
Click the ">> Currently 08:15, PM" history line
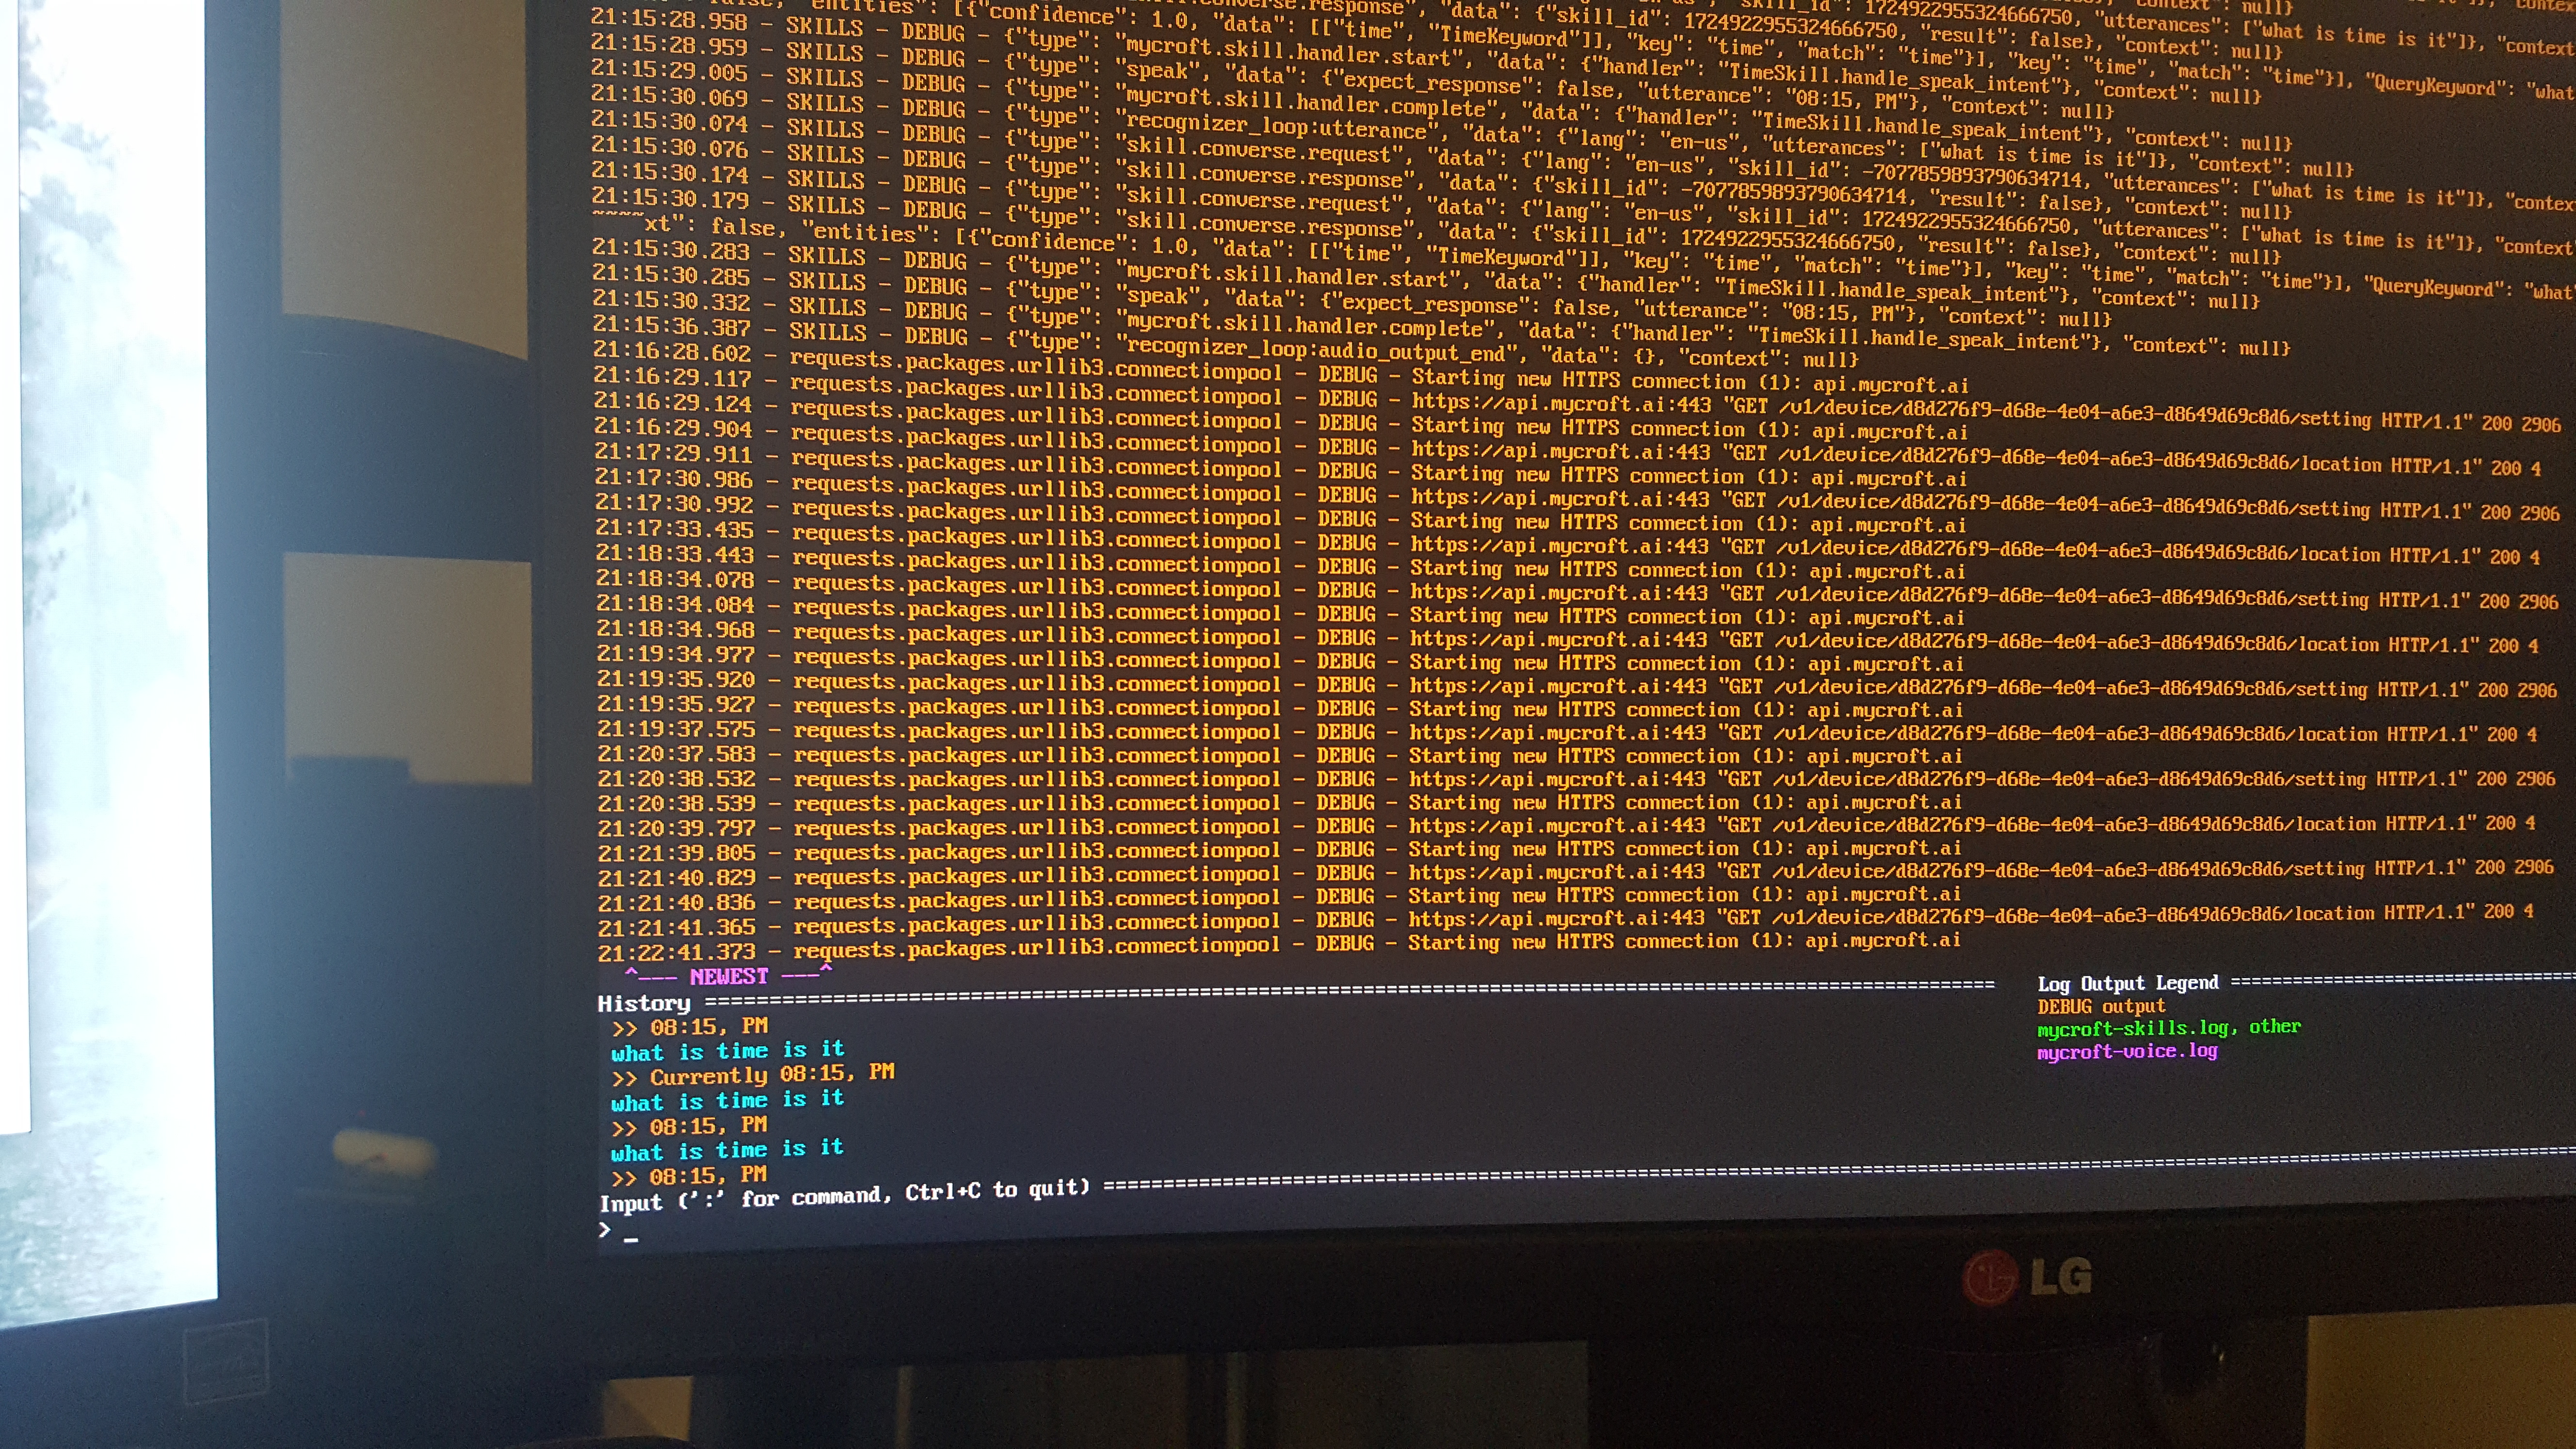tap(753, 1075)
